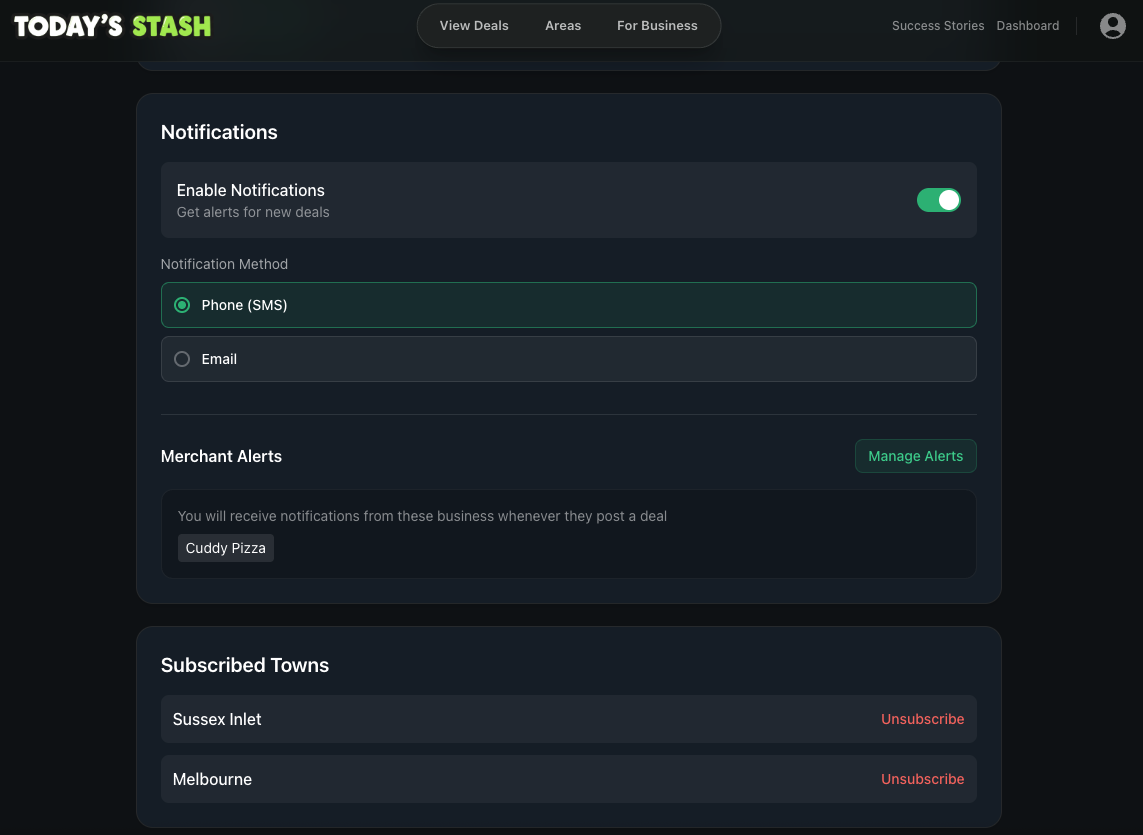Unsubscribe from Melbourne
The image size is (1143, 835).
tap(922, 779)
